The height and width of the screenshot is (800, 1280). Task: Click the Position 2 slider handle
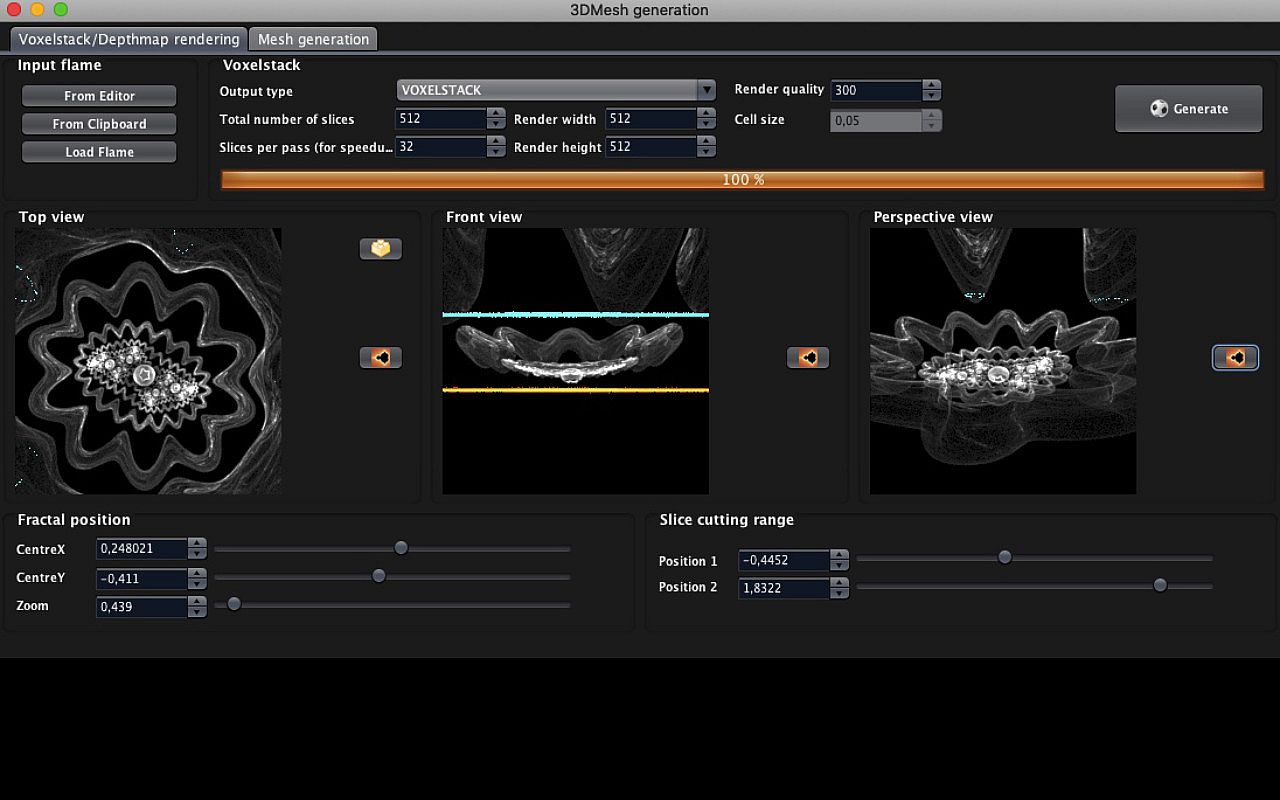click(x=1160, y=585)
